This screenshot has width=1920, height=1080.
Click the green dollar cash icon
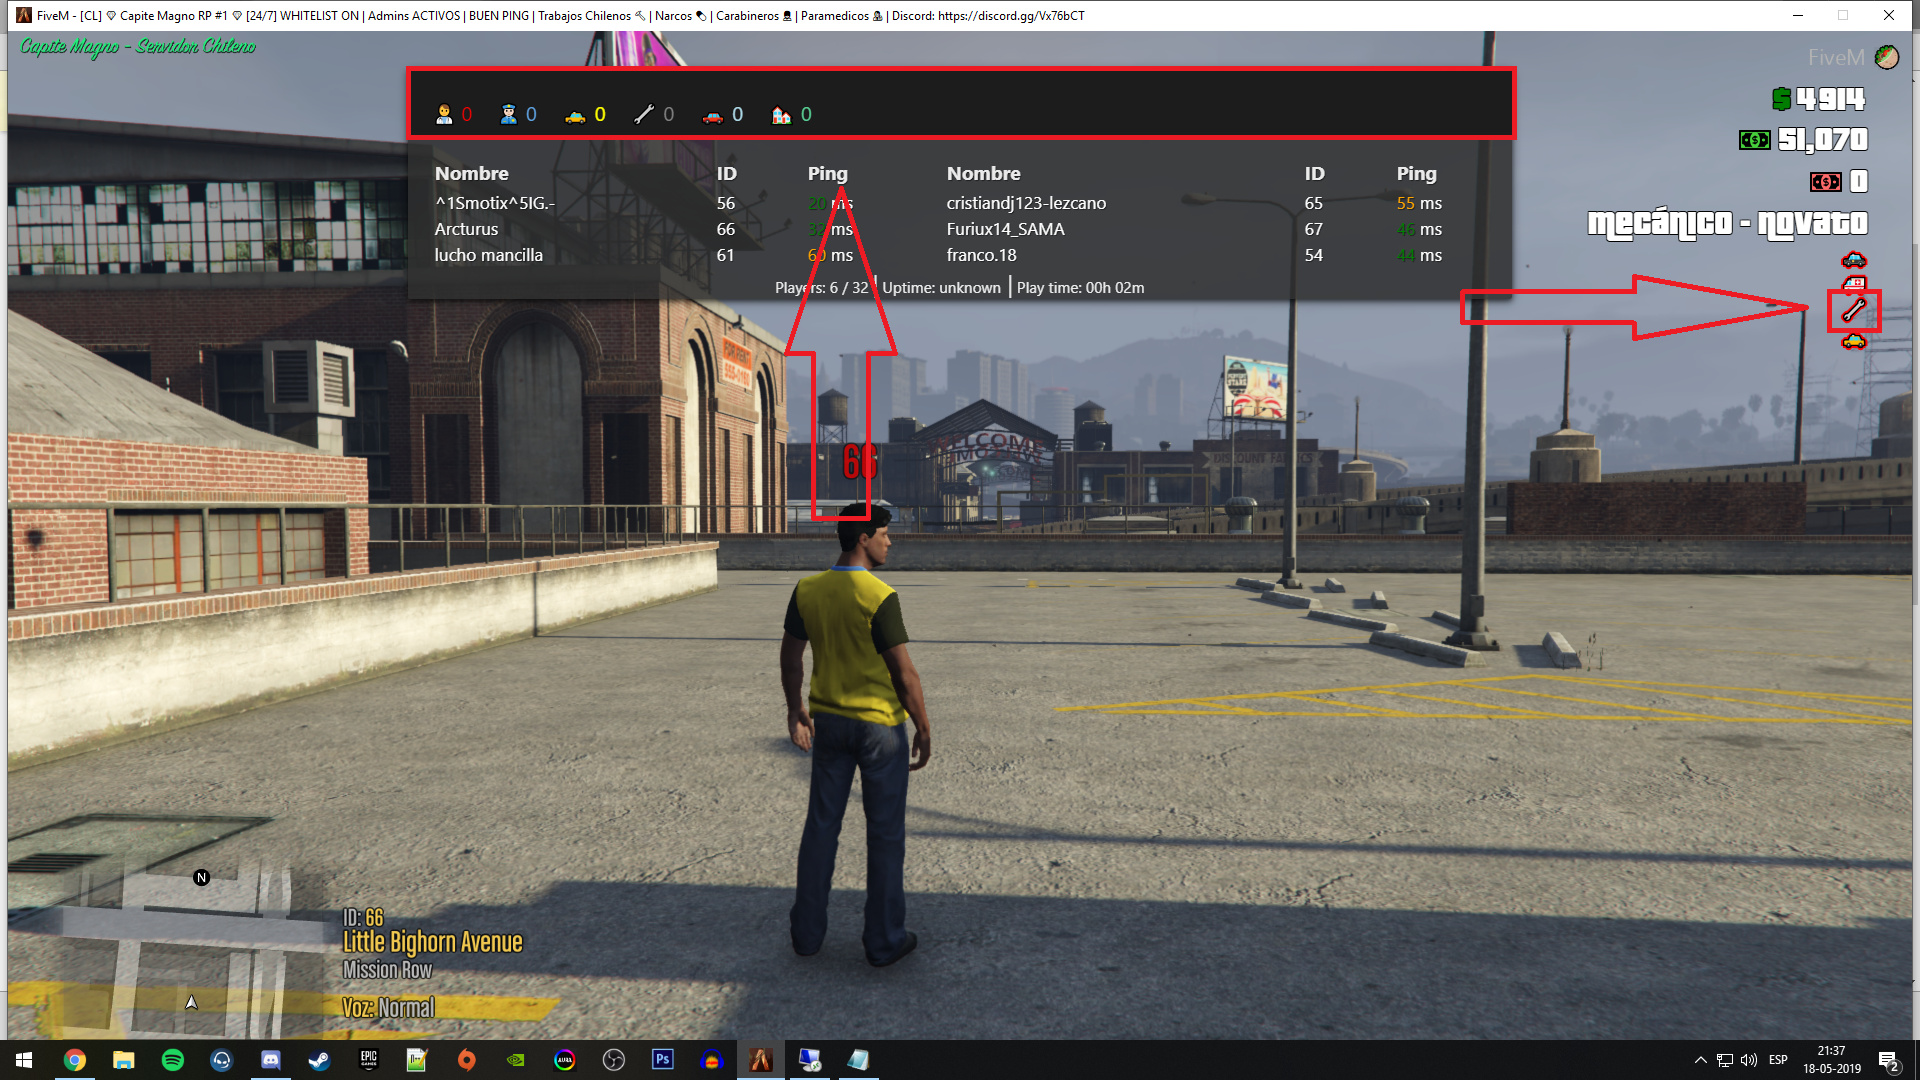coord(1781,99)
